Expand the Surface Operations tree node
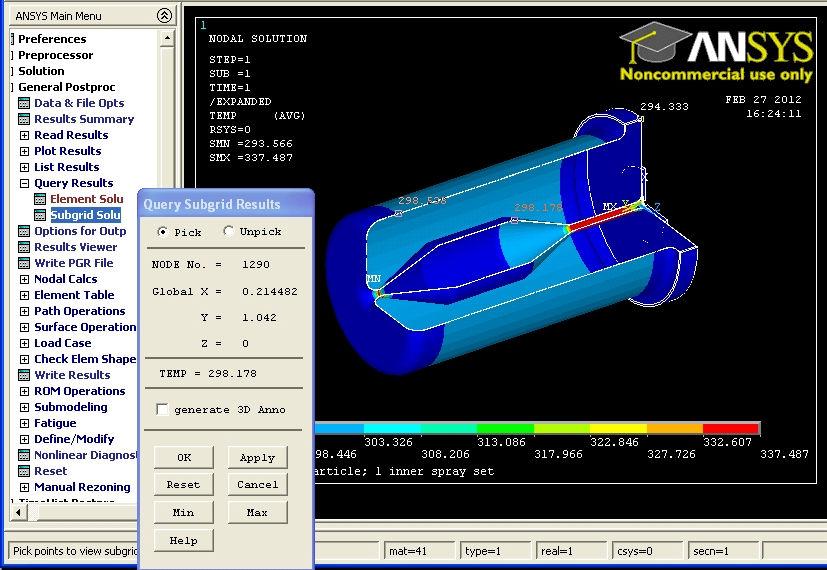Screen dimensions: 827x570 click(x=24, y=327)
